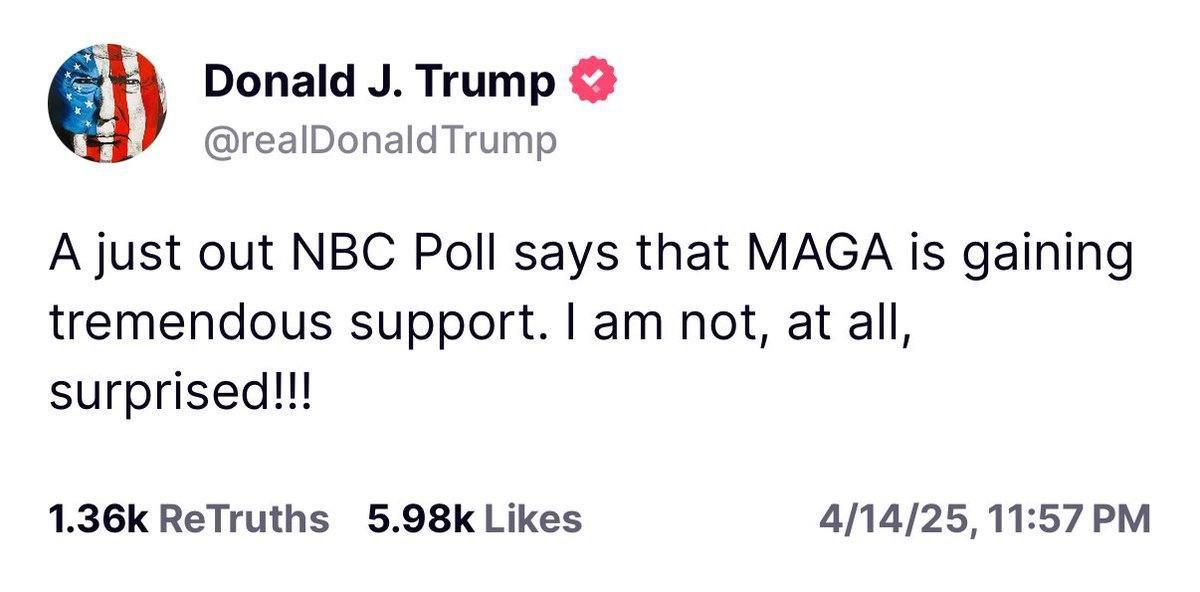Select the "ReTruths" label
Image resolution: width=1200 pixels, height=592 pixels.
click(x=243, y=519)
